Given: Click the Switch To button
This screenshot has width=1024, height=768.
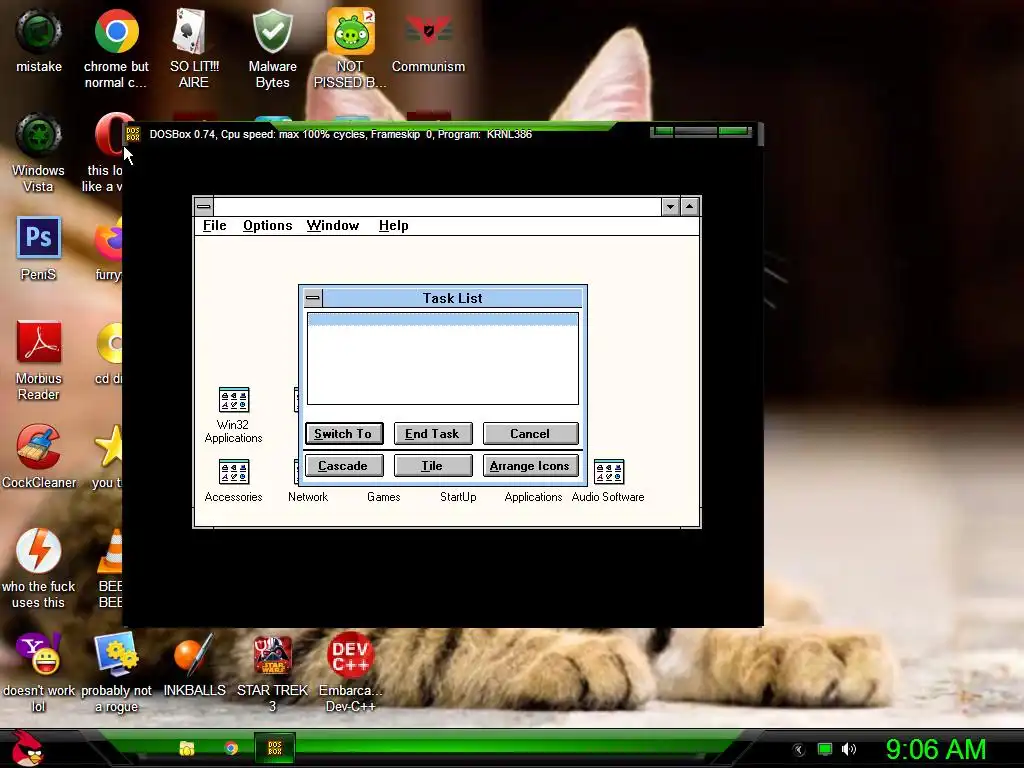Looking at the screenshot, I should click(x=344, y=434).
